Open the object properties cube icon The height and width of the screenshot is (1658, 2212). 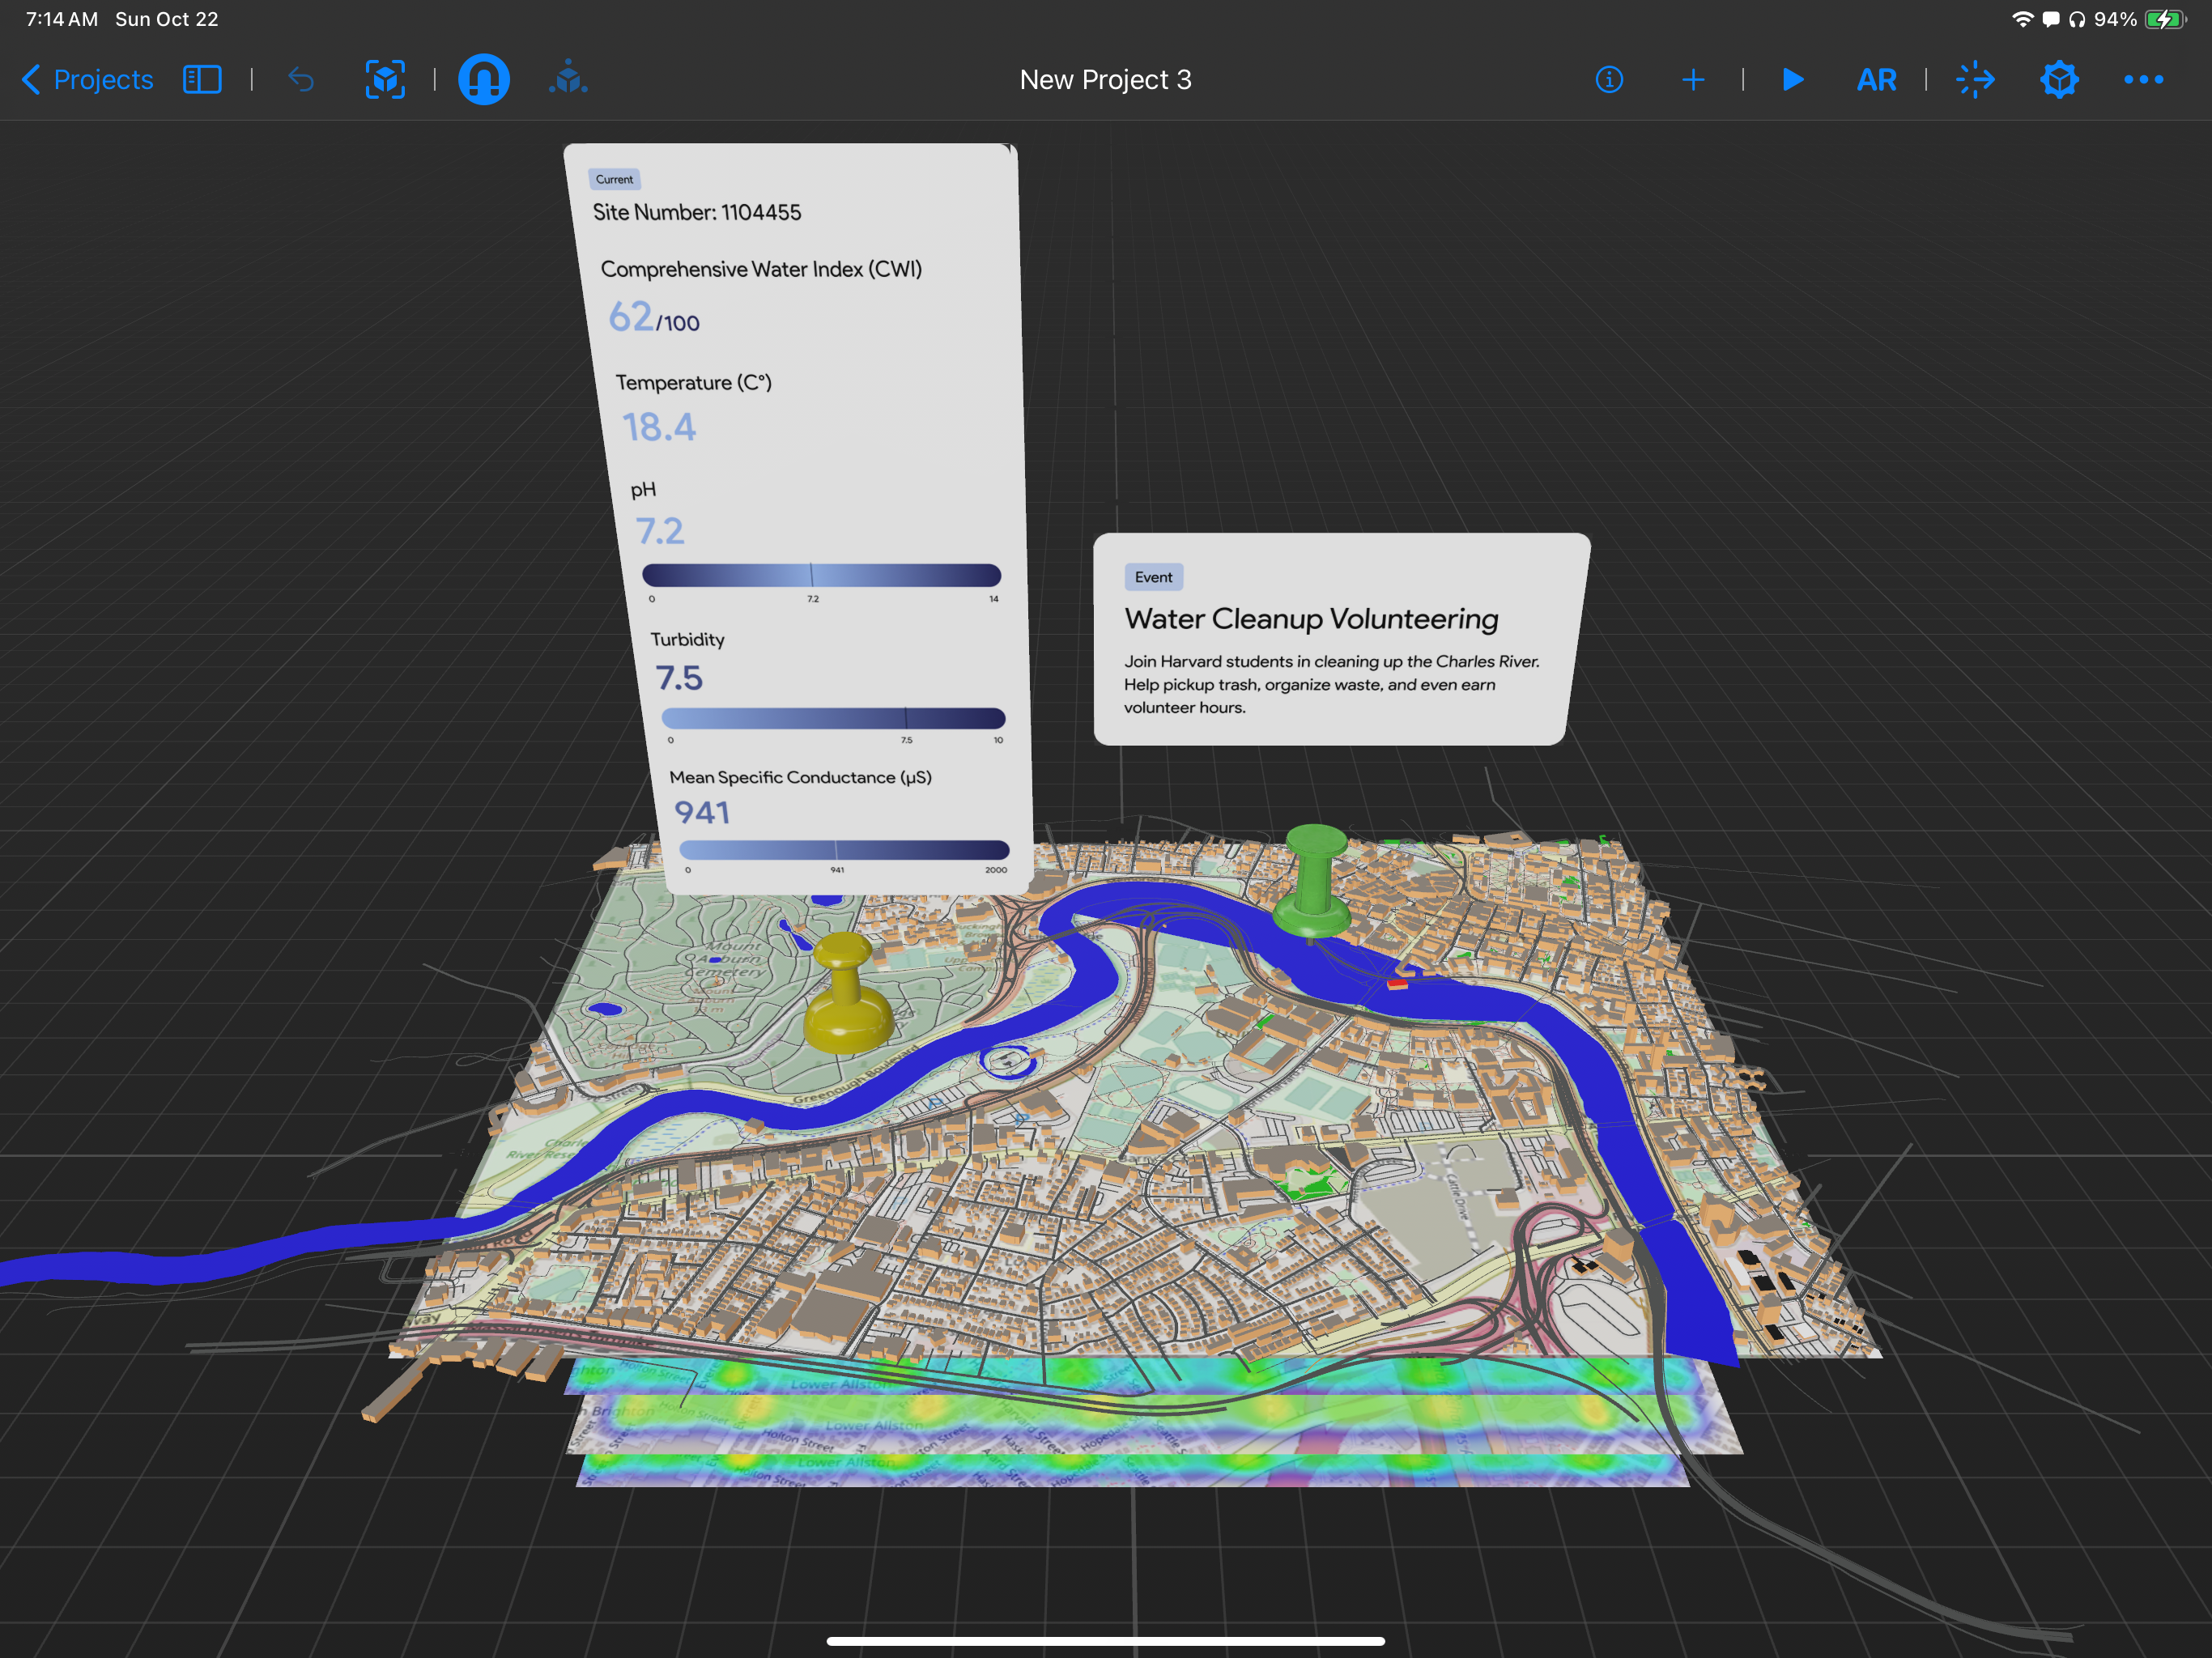coord(2059,80)
